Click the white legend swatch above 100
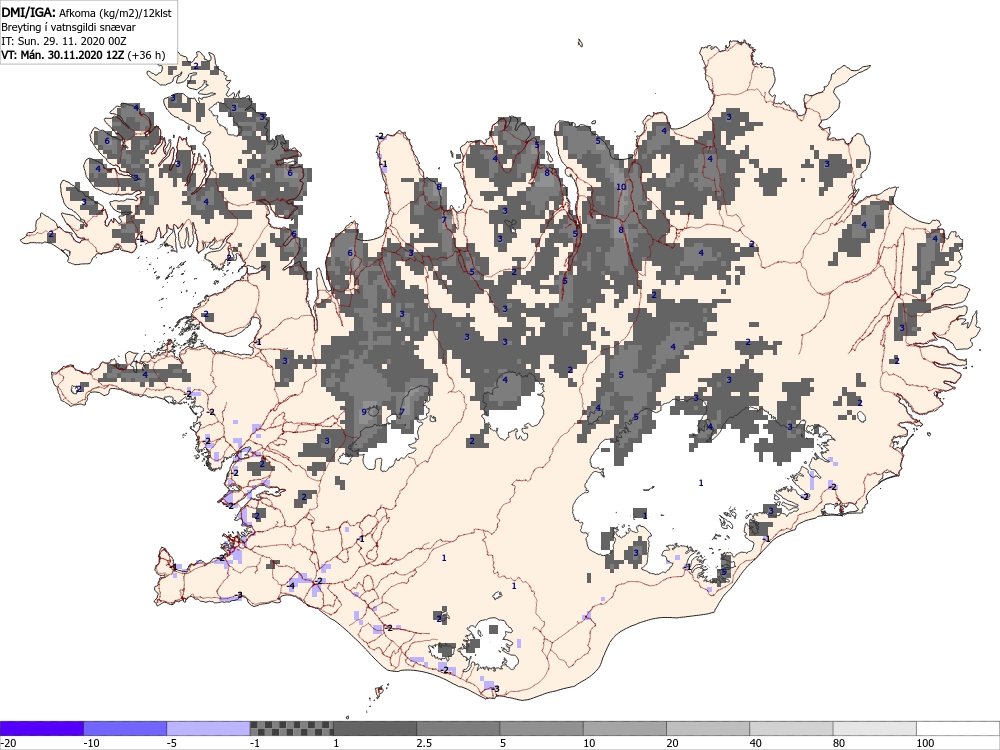The width and height of the screenshot is (1000, 750). tap(958, 728)
